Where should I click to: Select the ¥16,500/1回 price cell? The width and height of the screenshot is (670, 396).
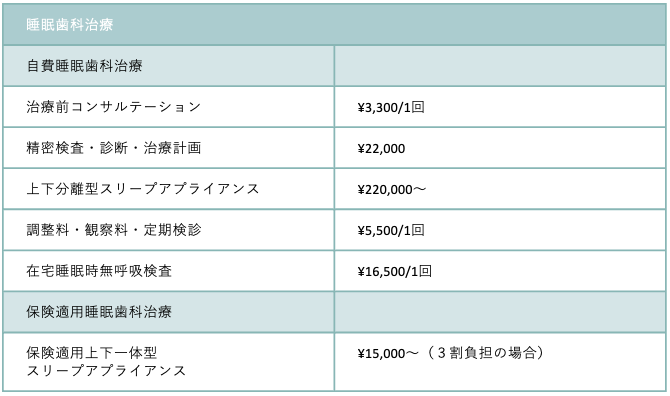pyautogui.click(x=500, y=271)
